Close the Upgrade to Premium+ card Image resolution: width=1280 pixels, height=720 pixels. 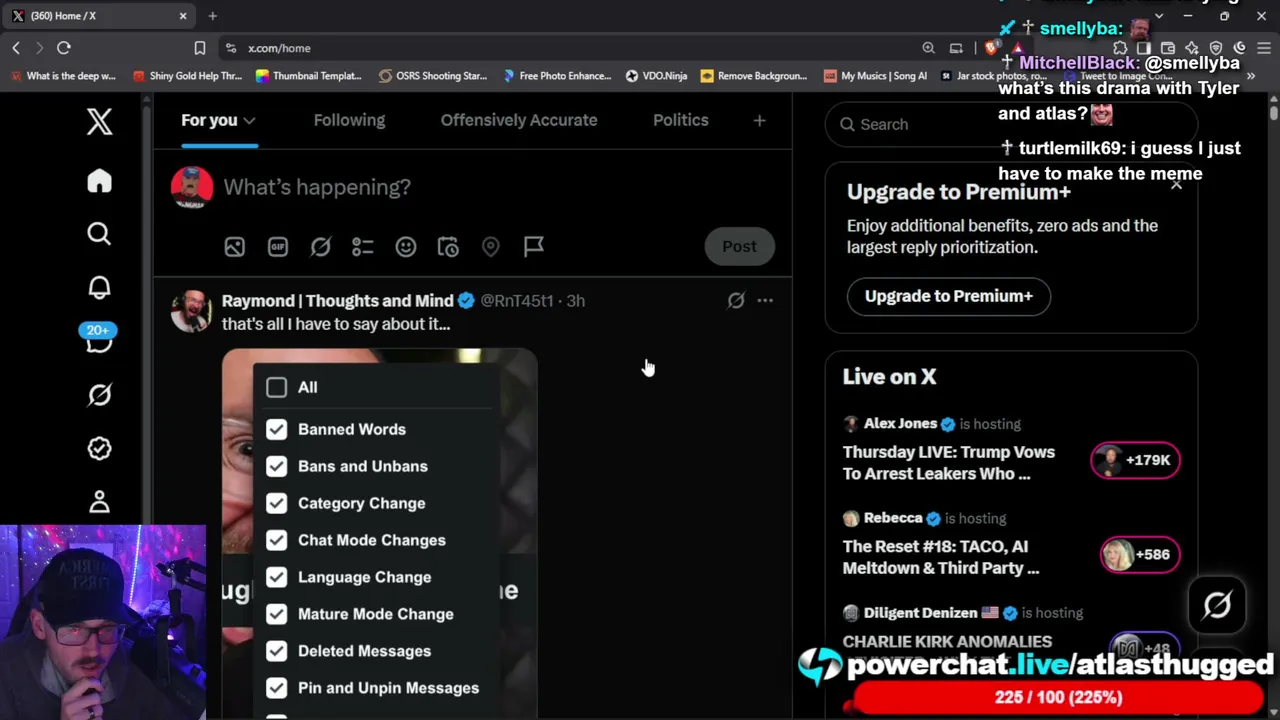tap(1176, 184)
